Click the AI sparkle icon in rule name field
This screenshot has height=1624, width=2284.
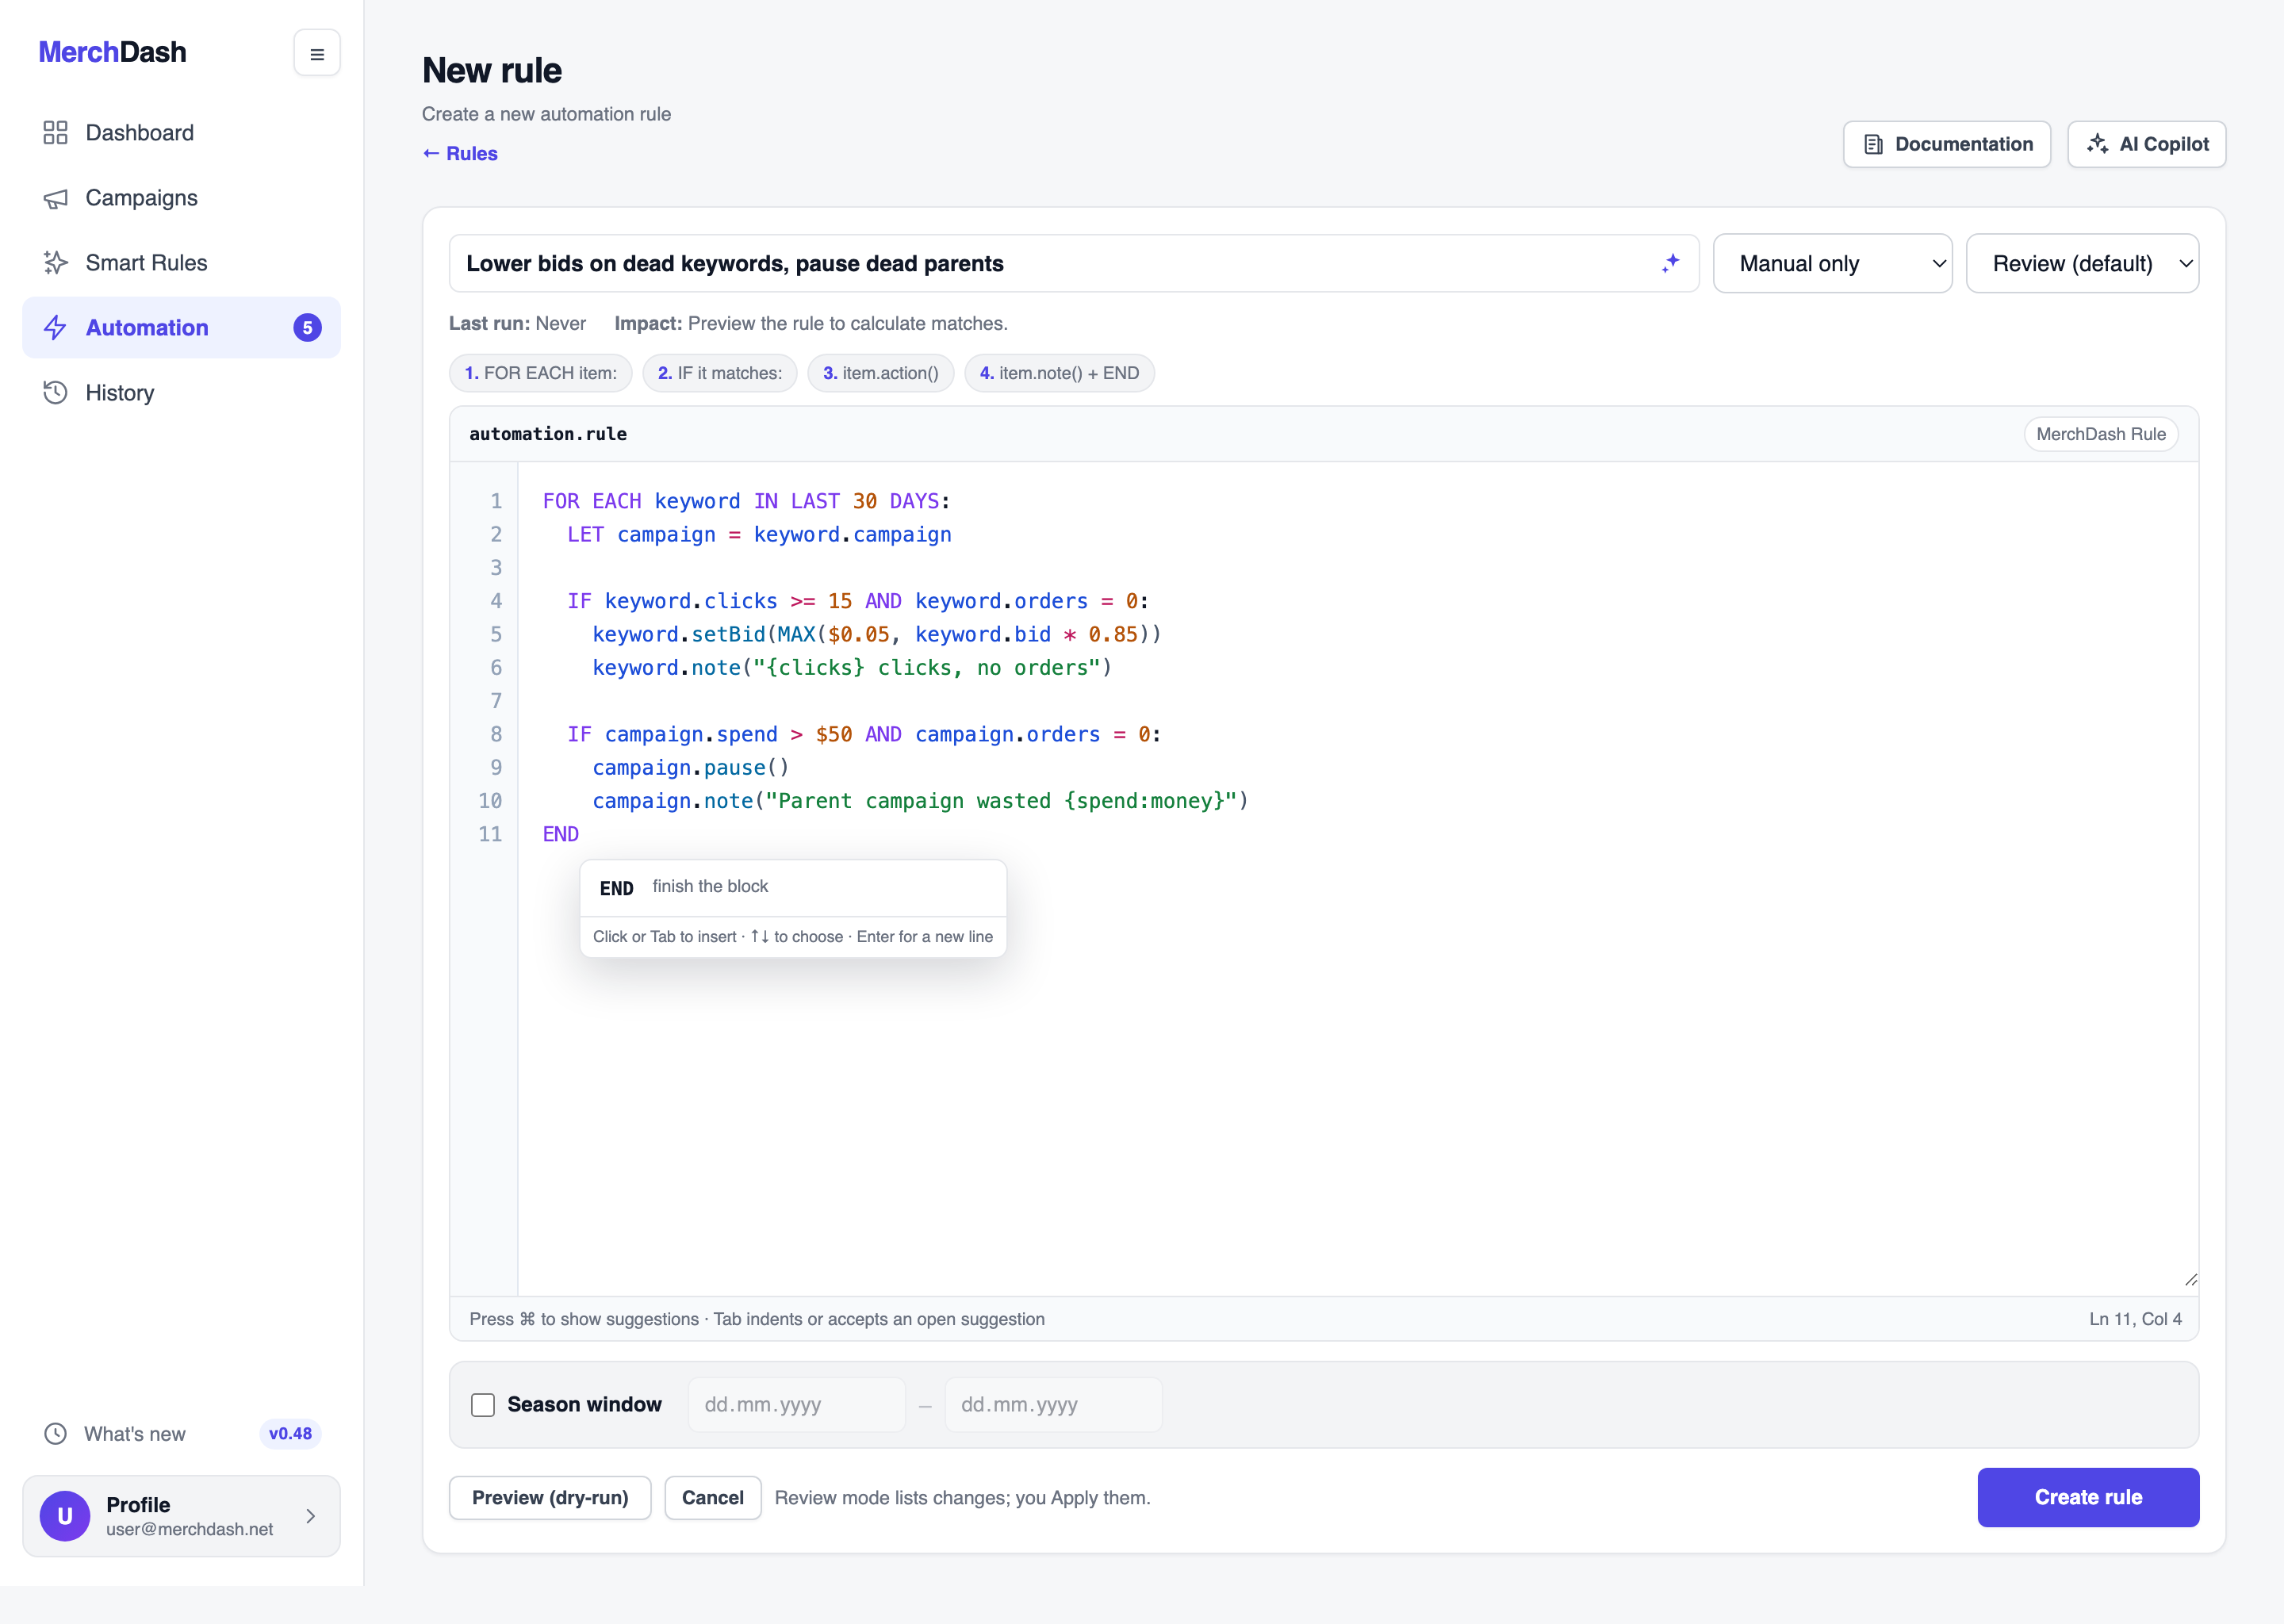pos(1670,263)
